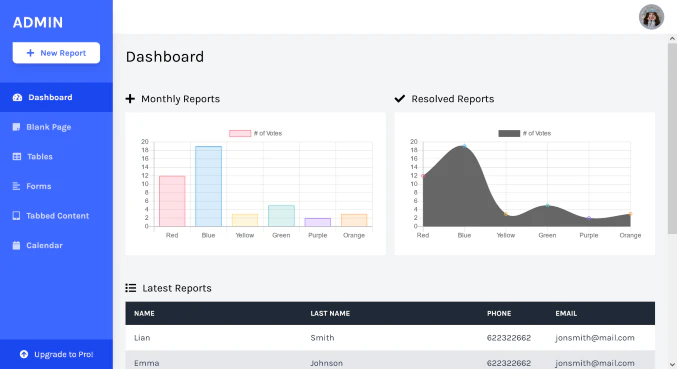Click the Monthly Reports heading text
The width and height of the screenshot is (677, 369).
tap(180, 99)
